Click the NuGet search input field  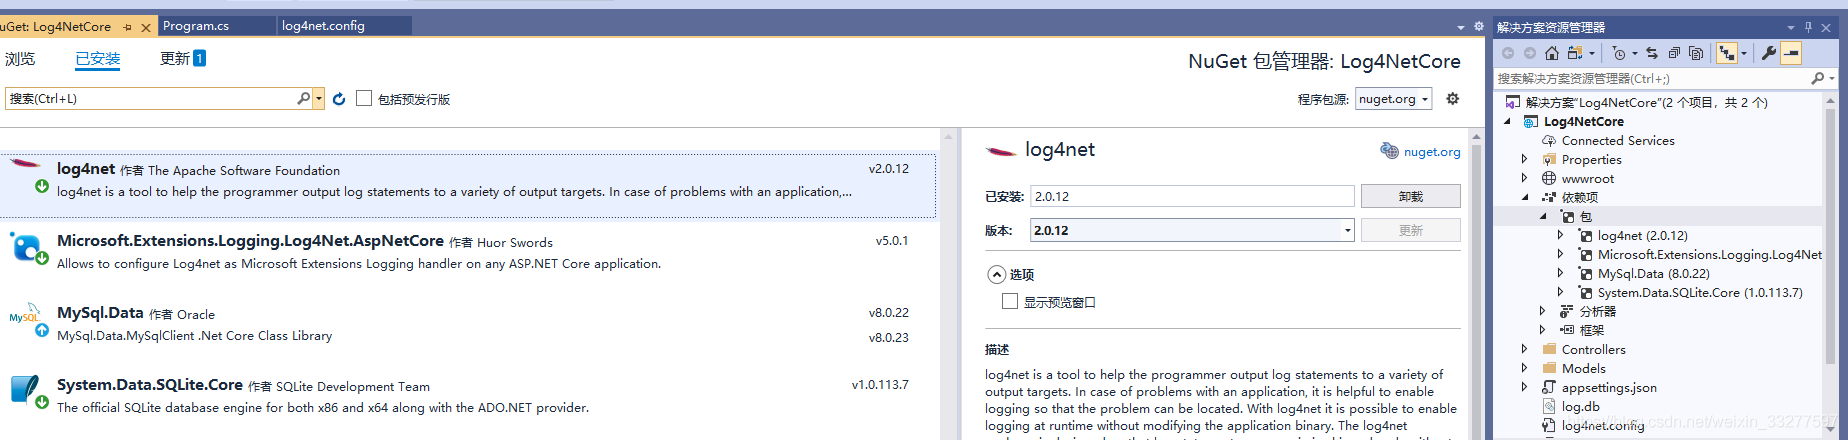150,98
